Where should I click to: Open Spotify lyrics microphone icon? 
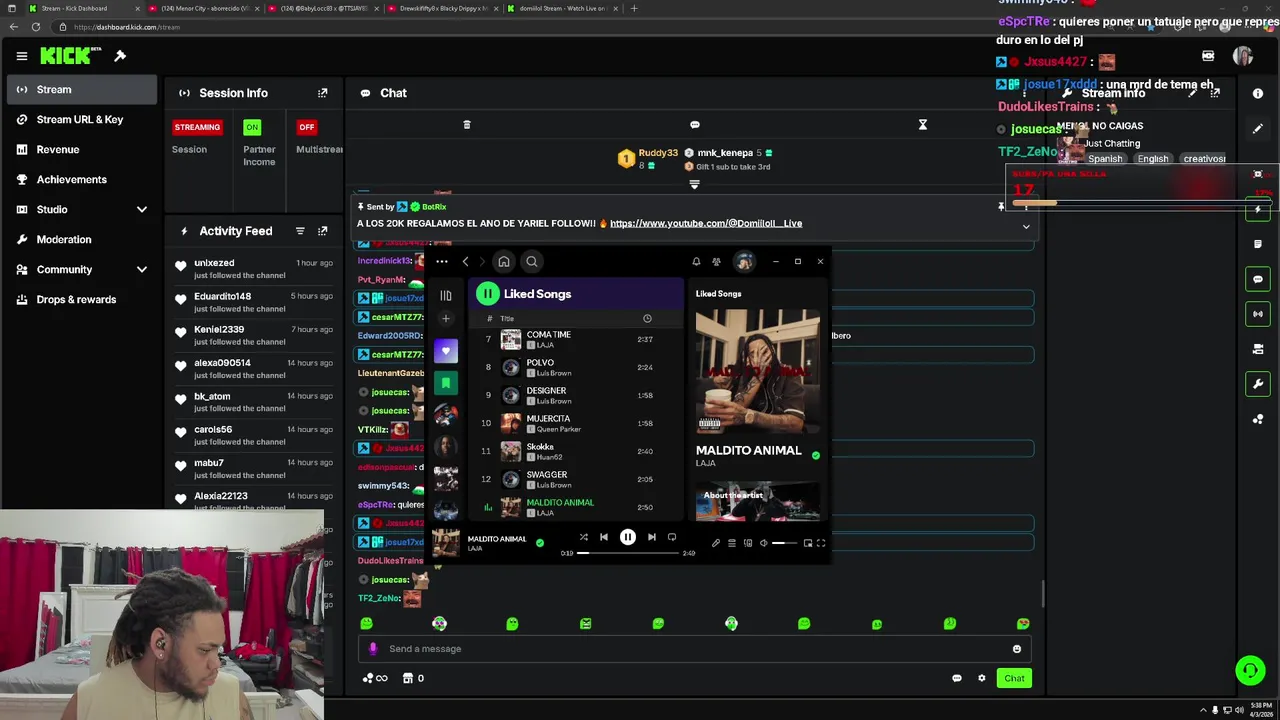[x=715, y=543]
